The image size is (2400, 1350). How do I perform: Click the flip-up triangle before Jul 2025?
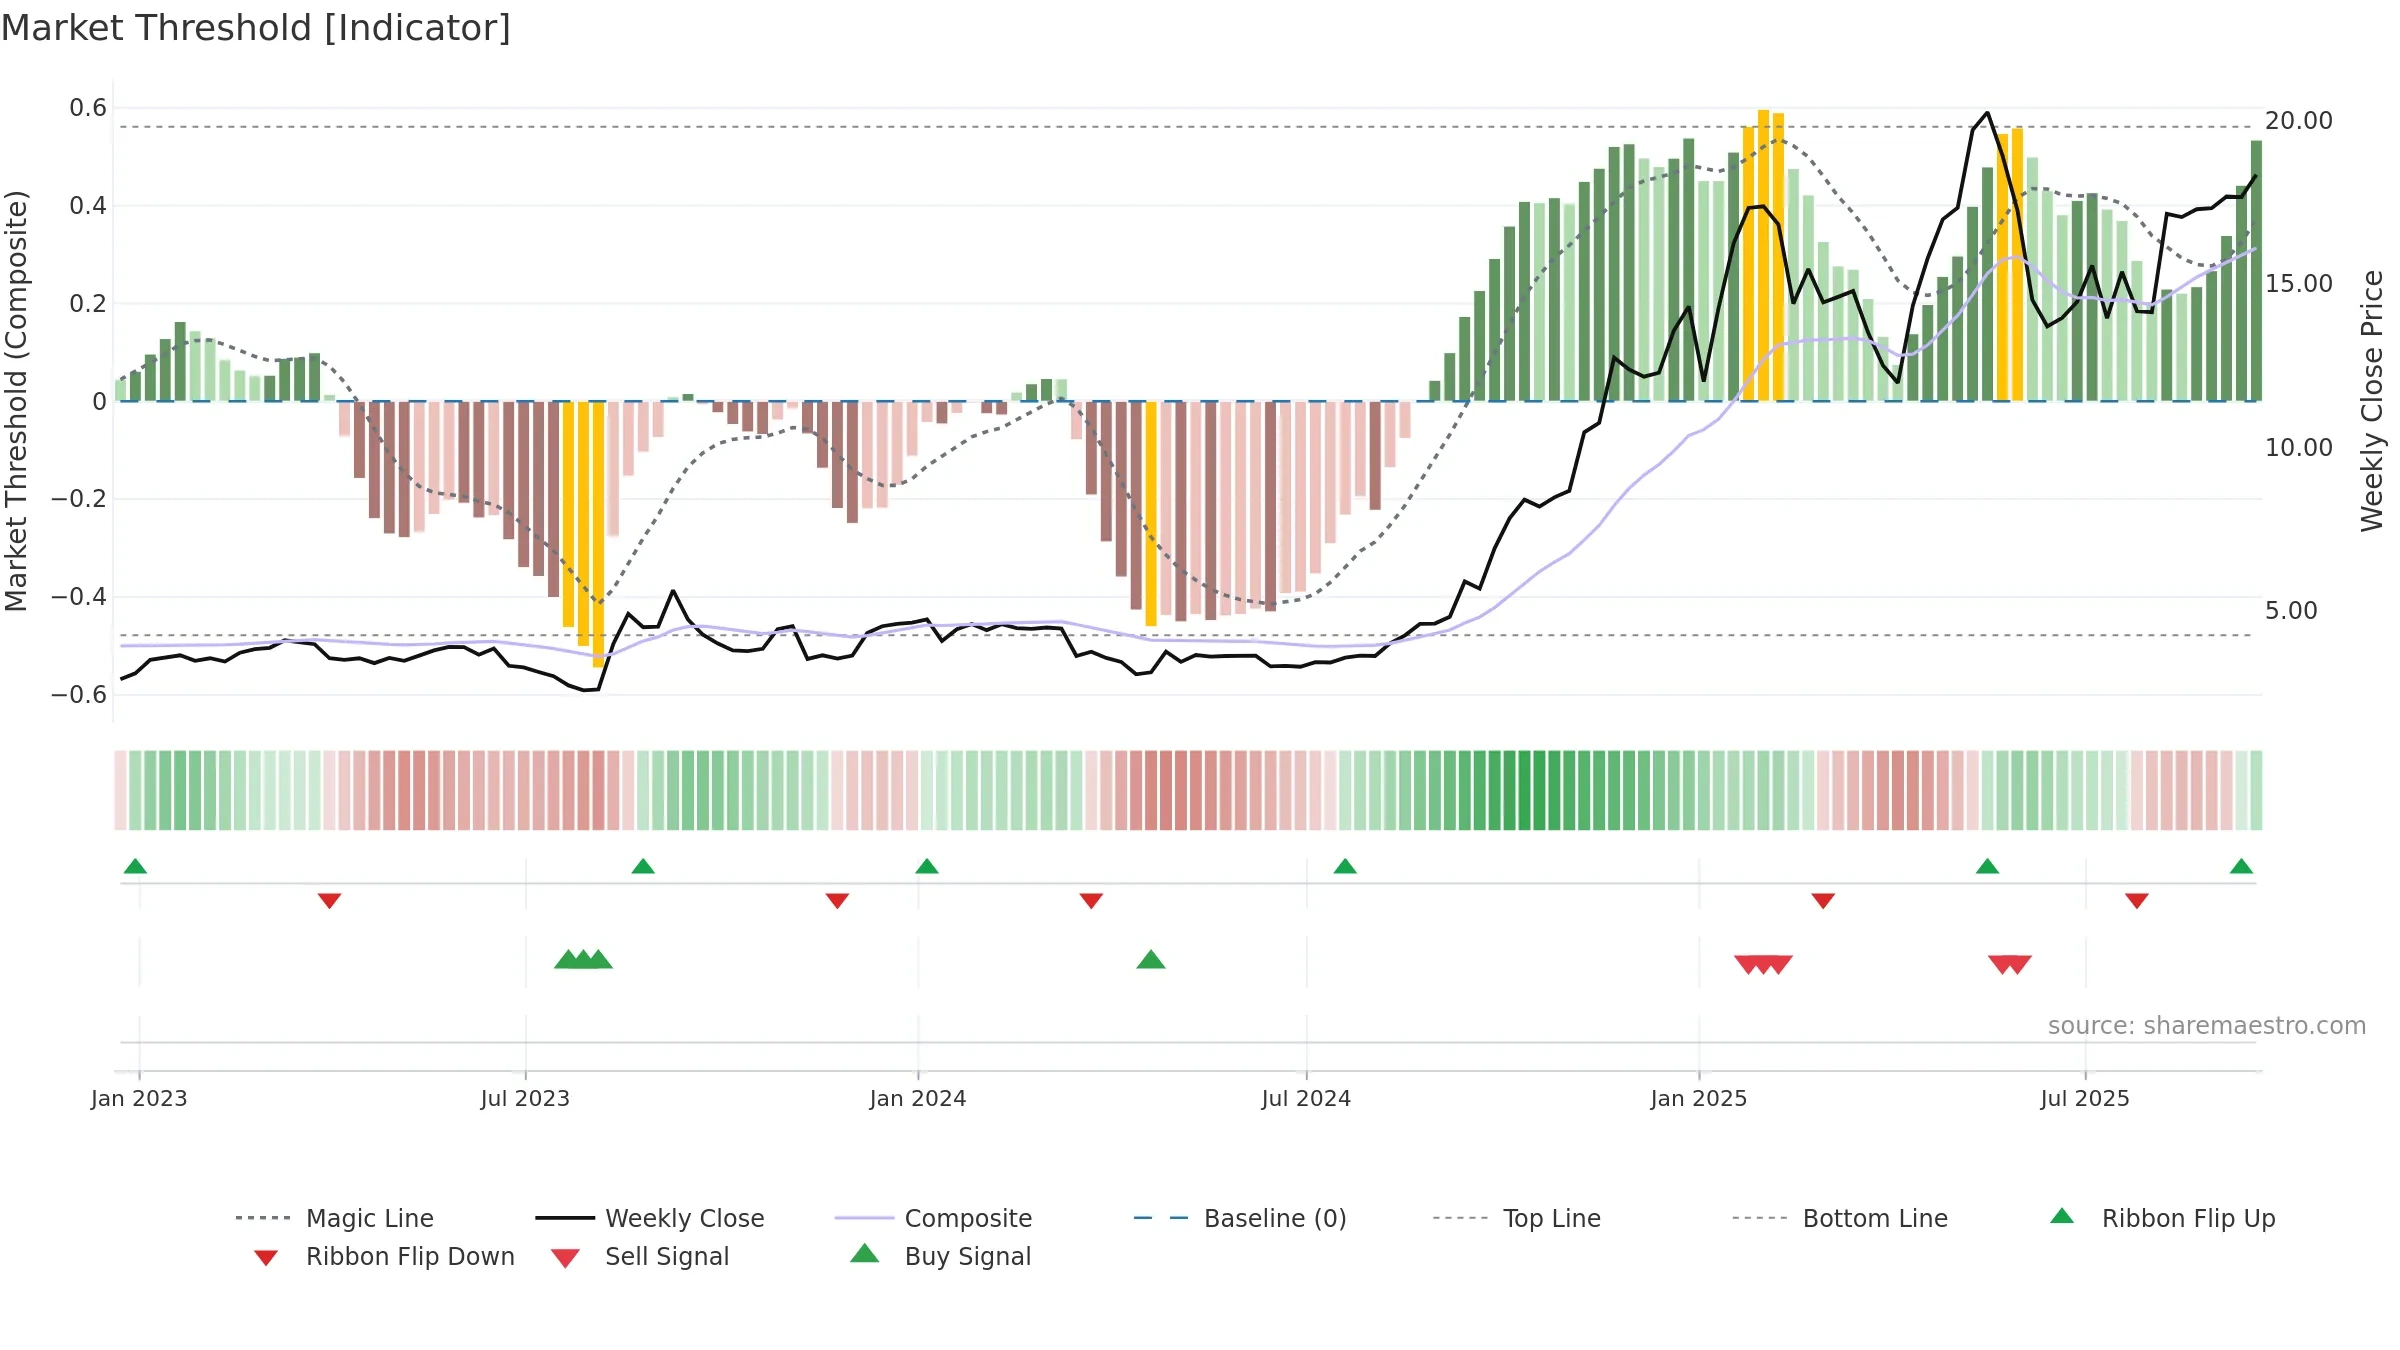pos(1987,866)
